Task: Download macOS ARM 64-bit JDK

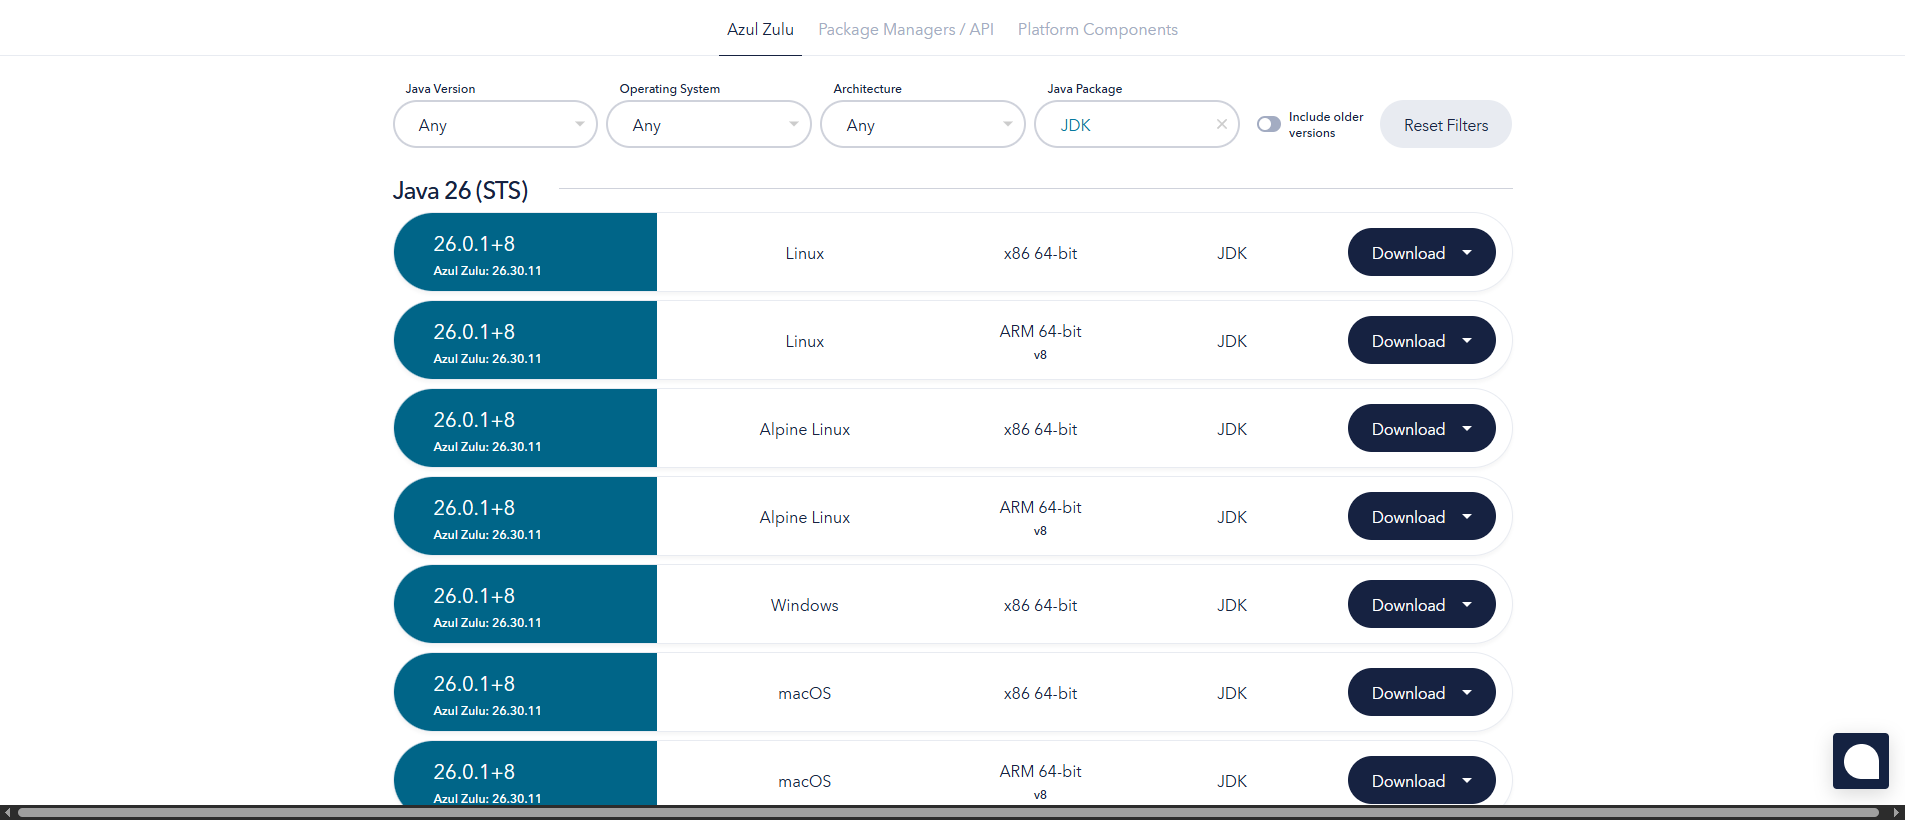Action: click(x=1422, y=780)
